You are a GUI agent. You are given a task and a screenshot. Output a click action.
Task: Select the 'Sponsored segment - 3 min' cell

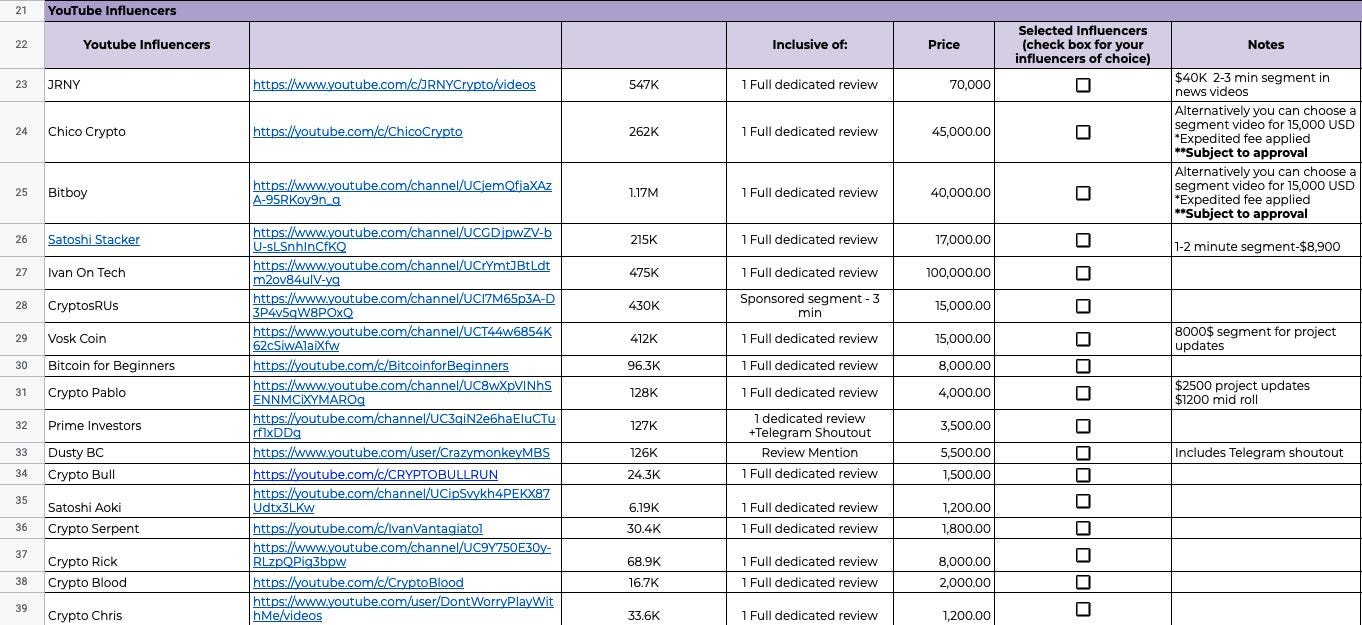(x=810, y=306)
